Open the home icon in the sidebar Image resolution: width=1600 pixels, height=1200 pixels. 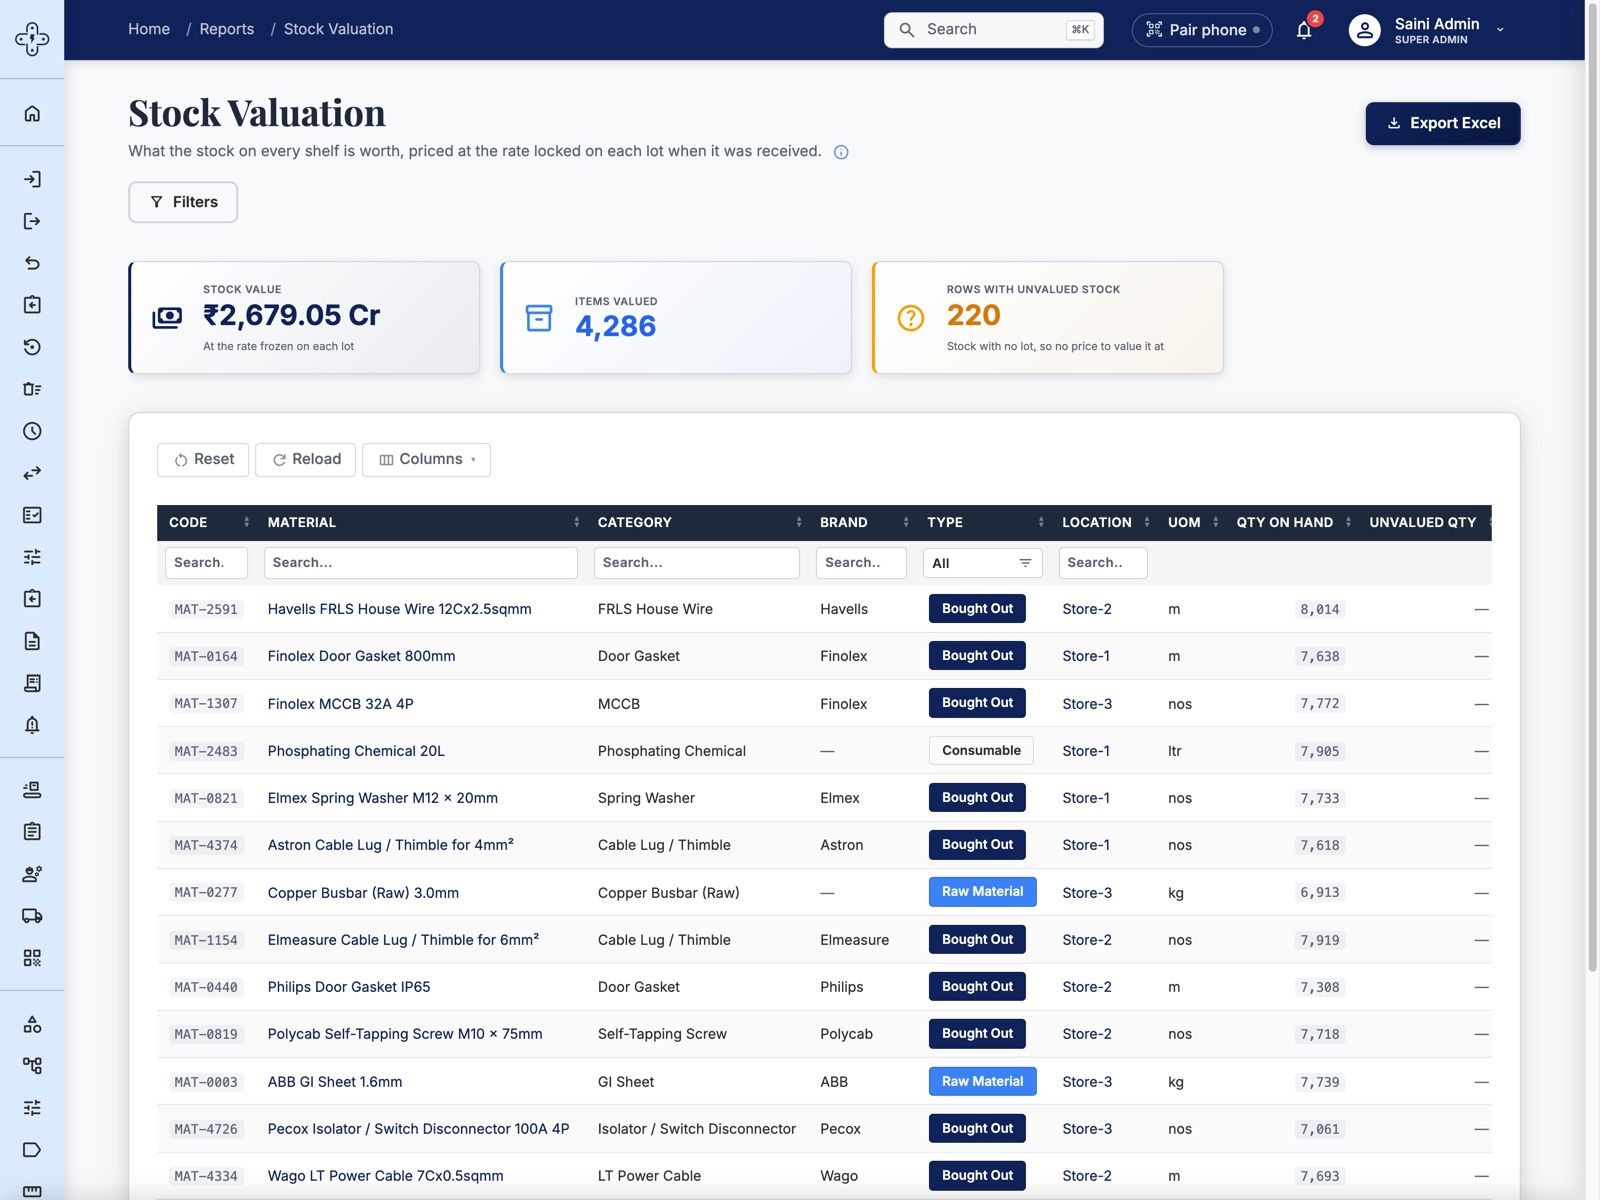click(32, 113)
